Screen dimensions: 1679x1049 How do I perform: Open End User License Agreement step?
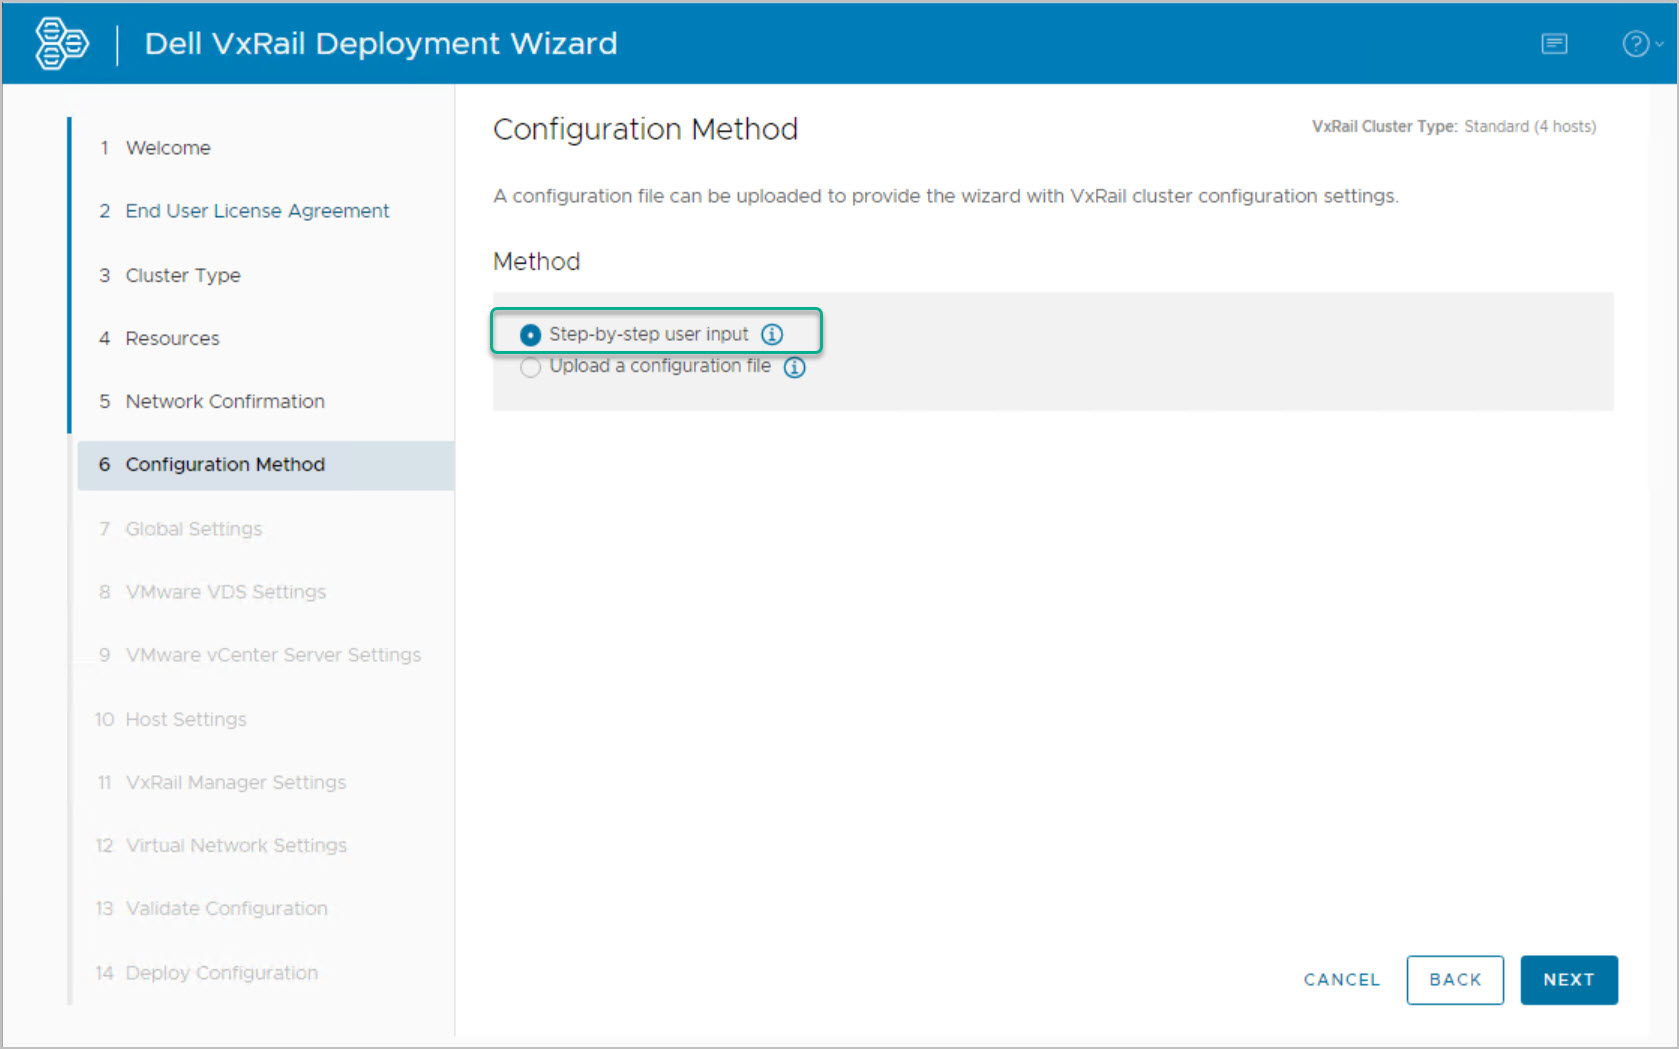coord(257,211)
